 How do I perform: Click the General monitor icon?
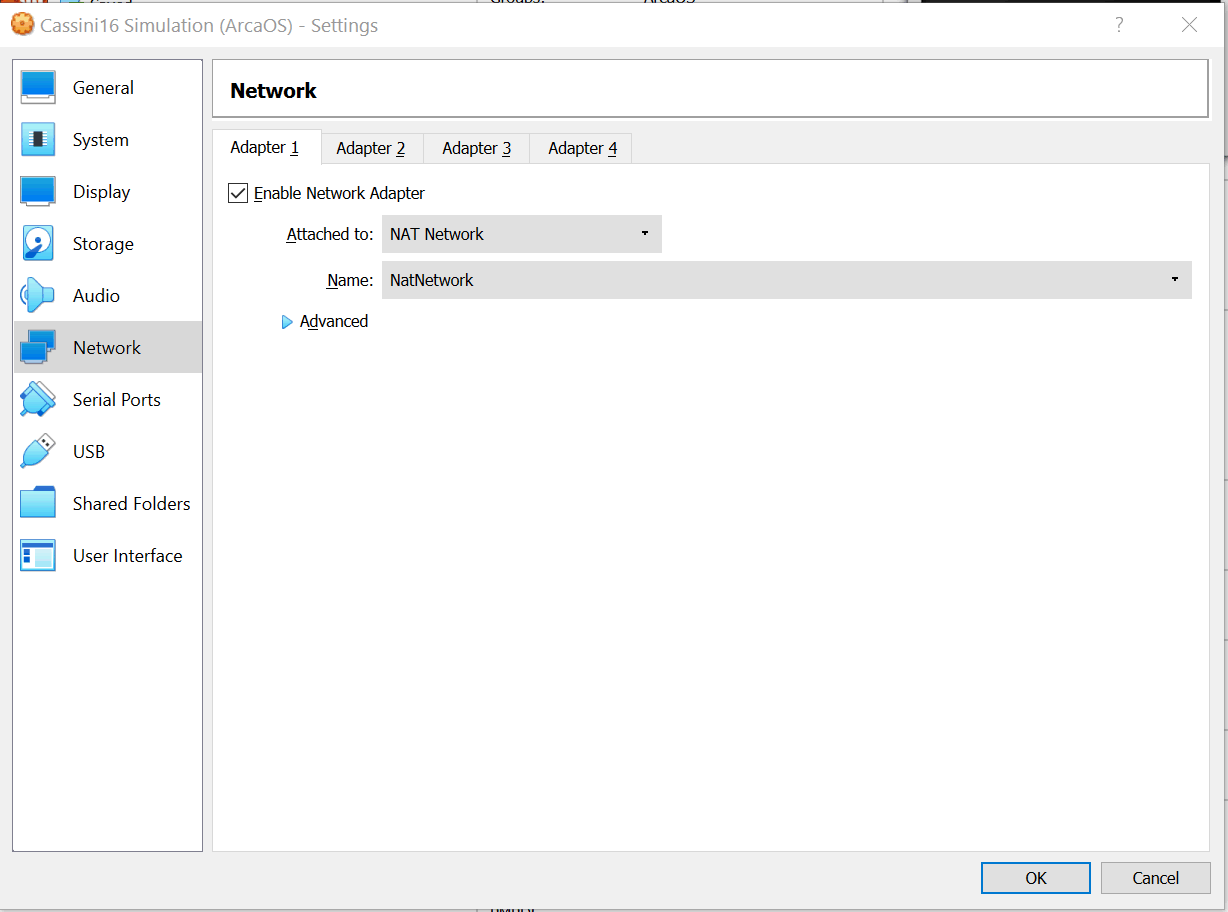coord(38,88)
